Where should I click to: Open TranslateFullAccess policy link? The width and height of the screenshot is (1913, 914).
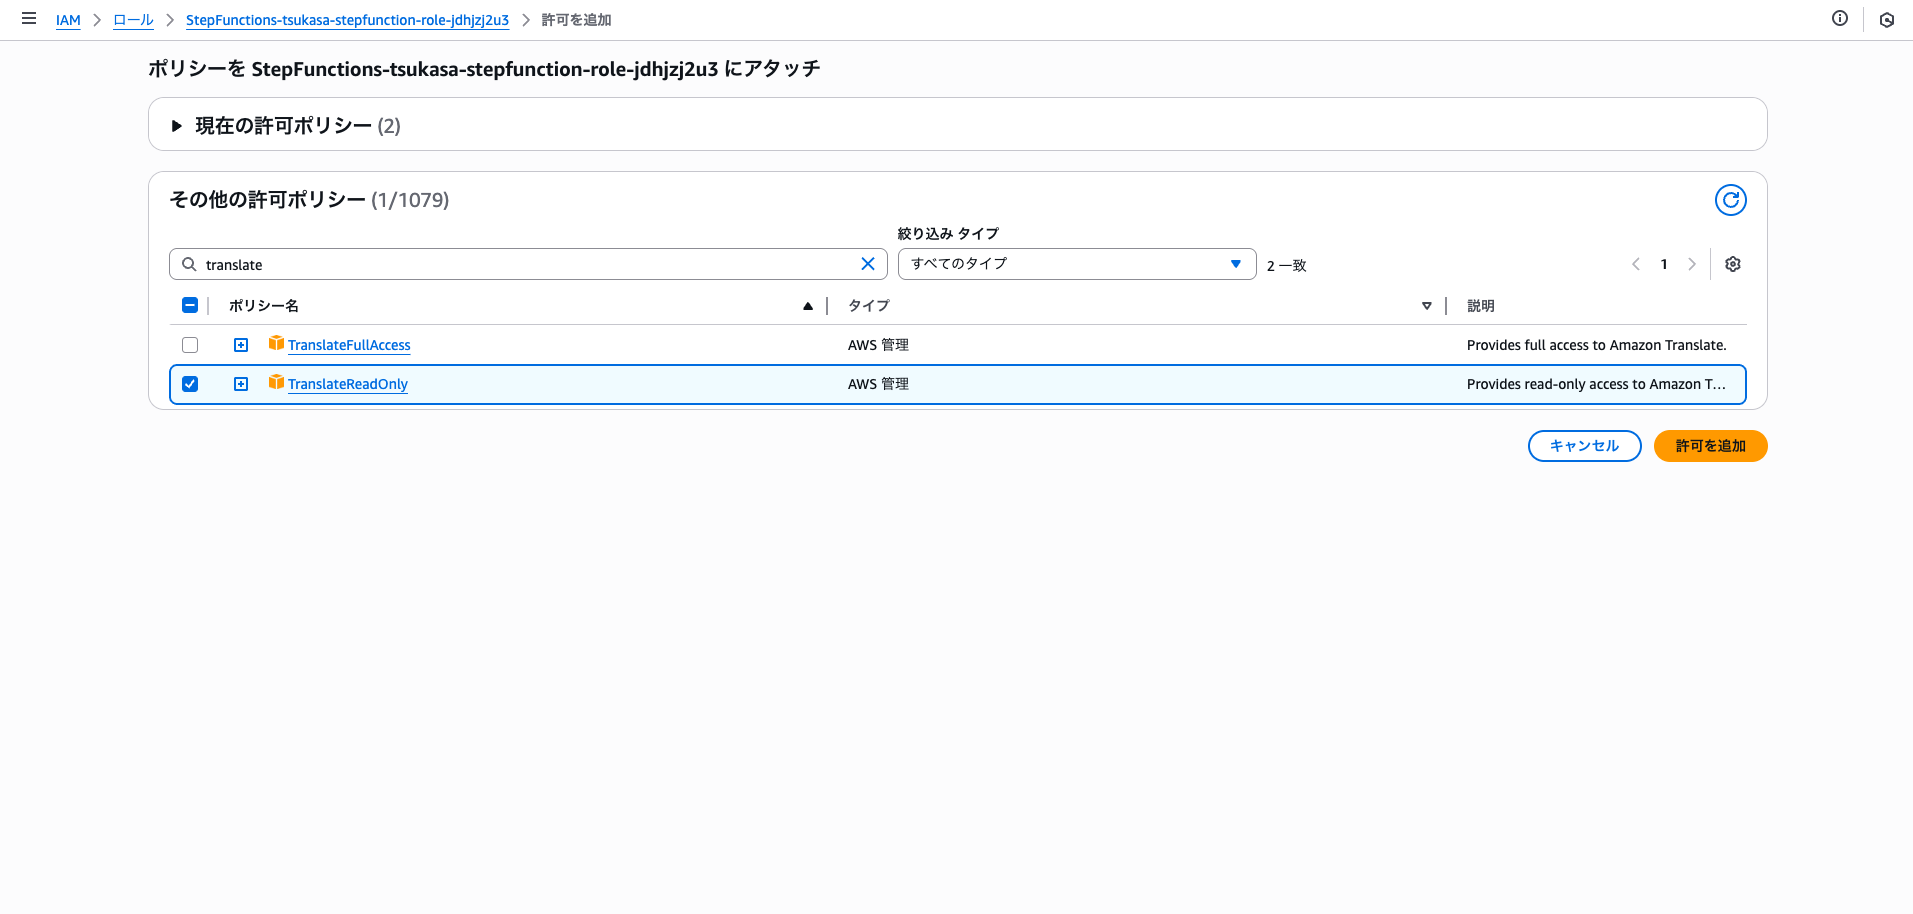point(349,345)
